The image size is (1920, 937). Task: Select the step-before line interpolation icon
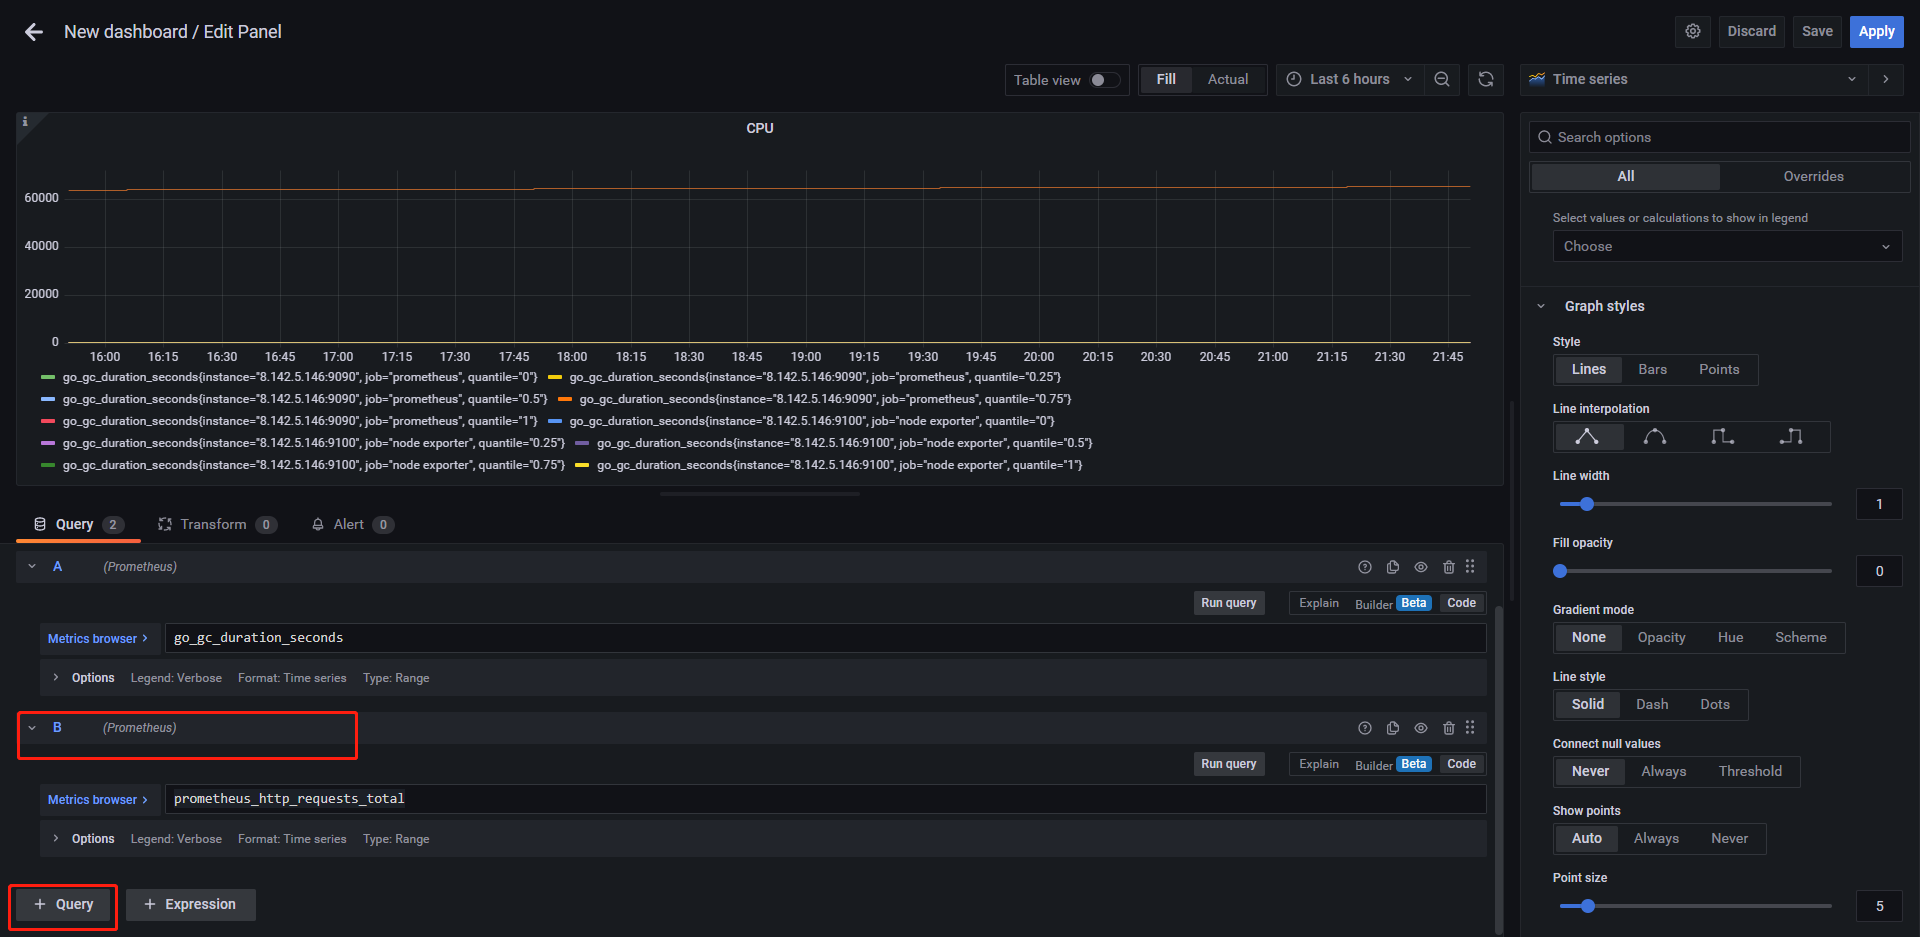[1722, 437]
